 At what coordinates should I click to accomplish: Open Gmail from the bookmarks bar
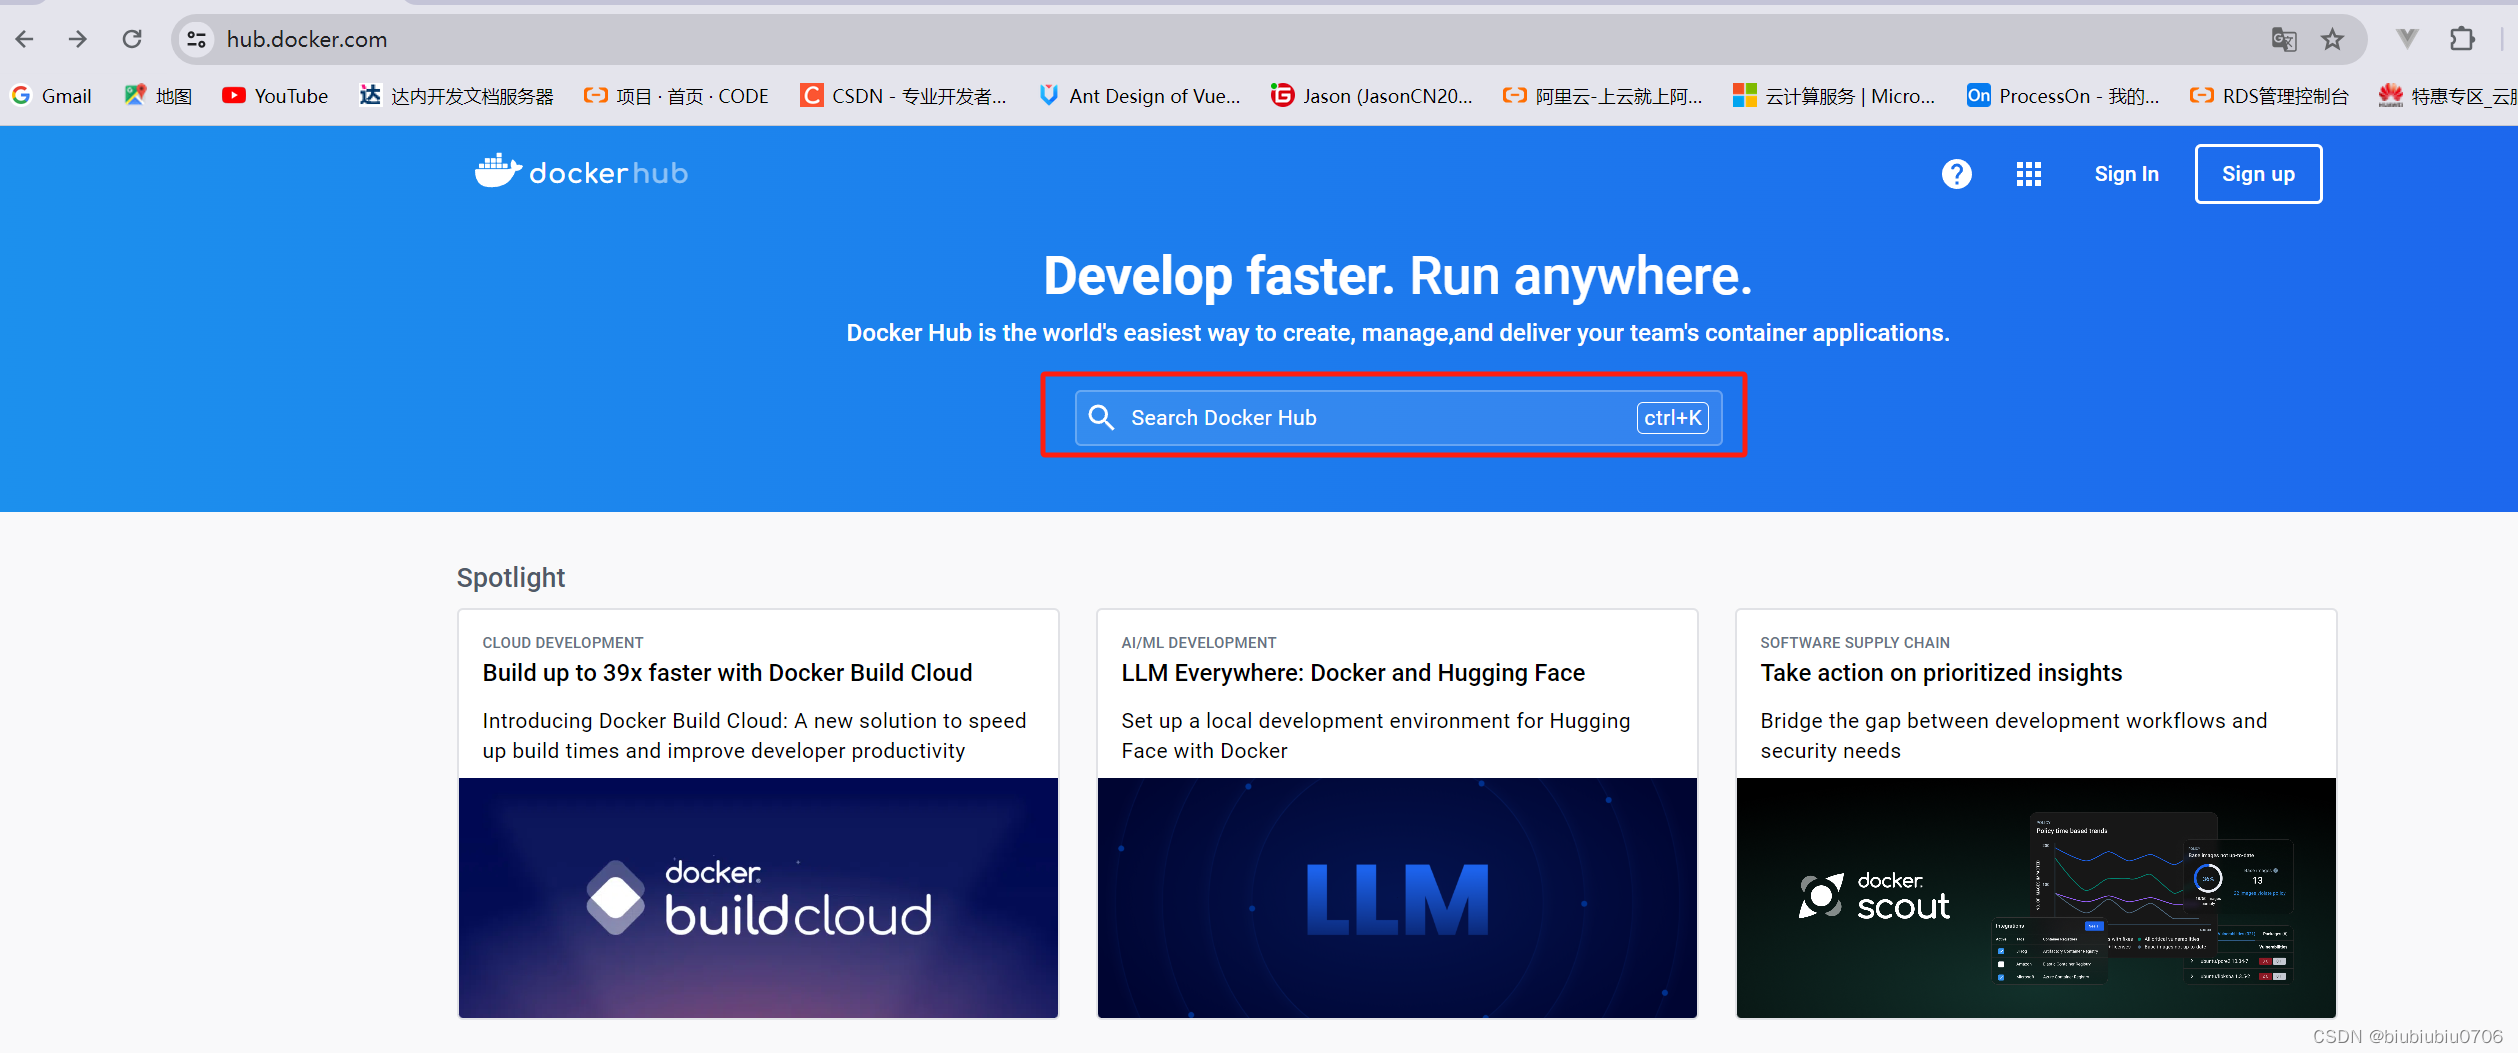51,95
